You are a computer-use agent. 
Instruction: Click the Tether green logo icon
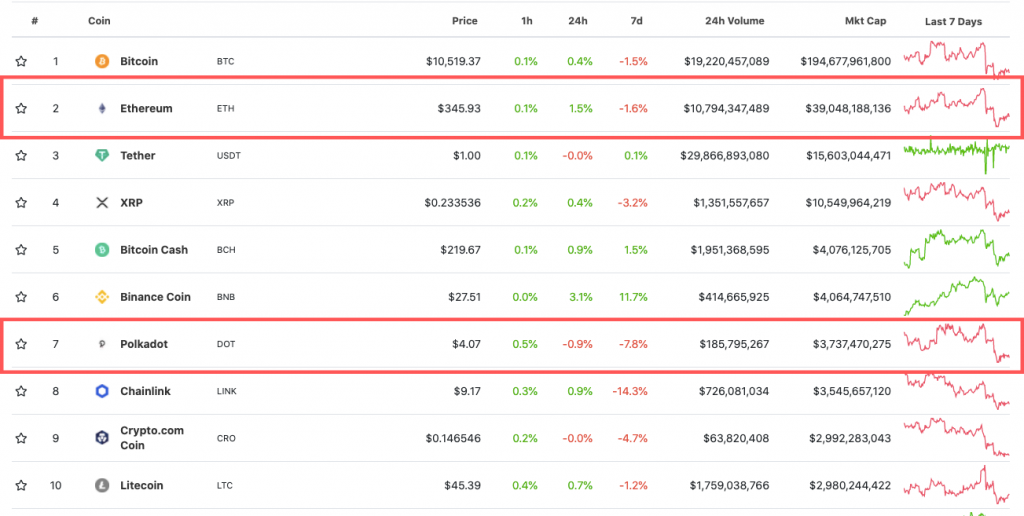102,155
